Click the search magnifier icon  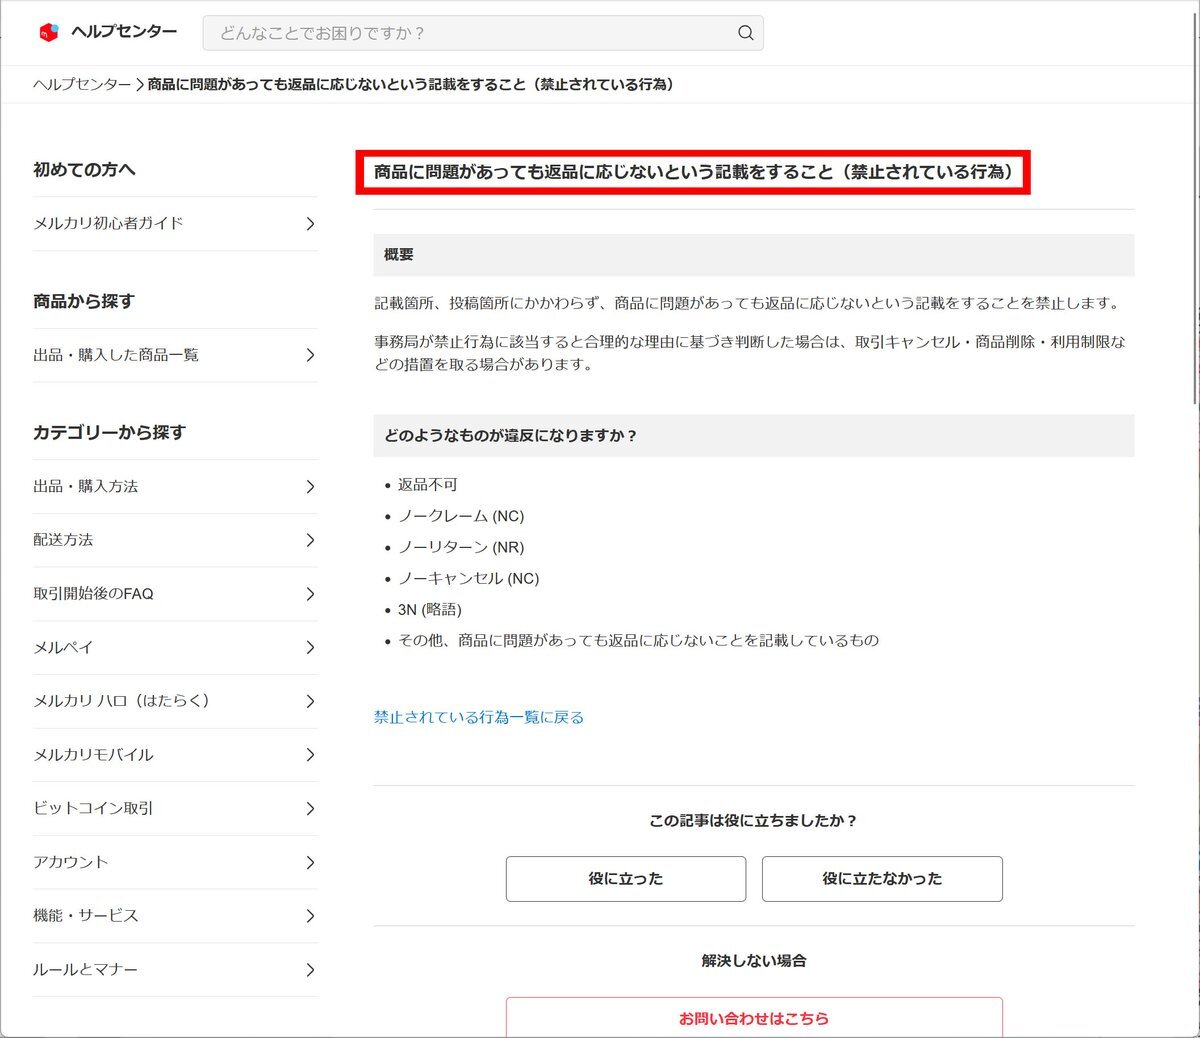[745, 33]
